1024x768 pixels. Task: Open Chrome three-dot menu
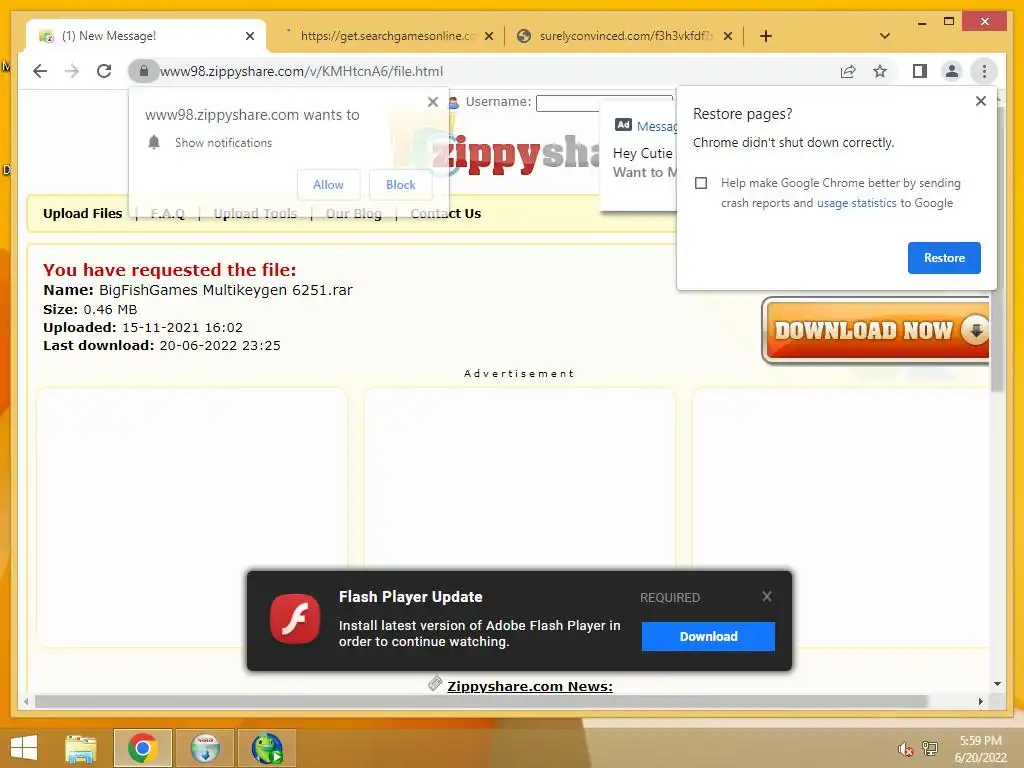[x=984, y=71]
